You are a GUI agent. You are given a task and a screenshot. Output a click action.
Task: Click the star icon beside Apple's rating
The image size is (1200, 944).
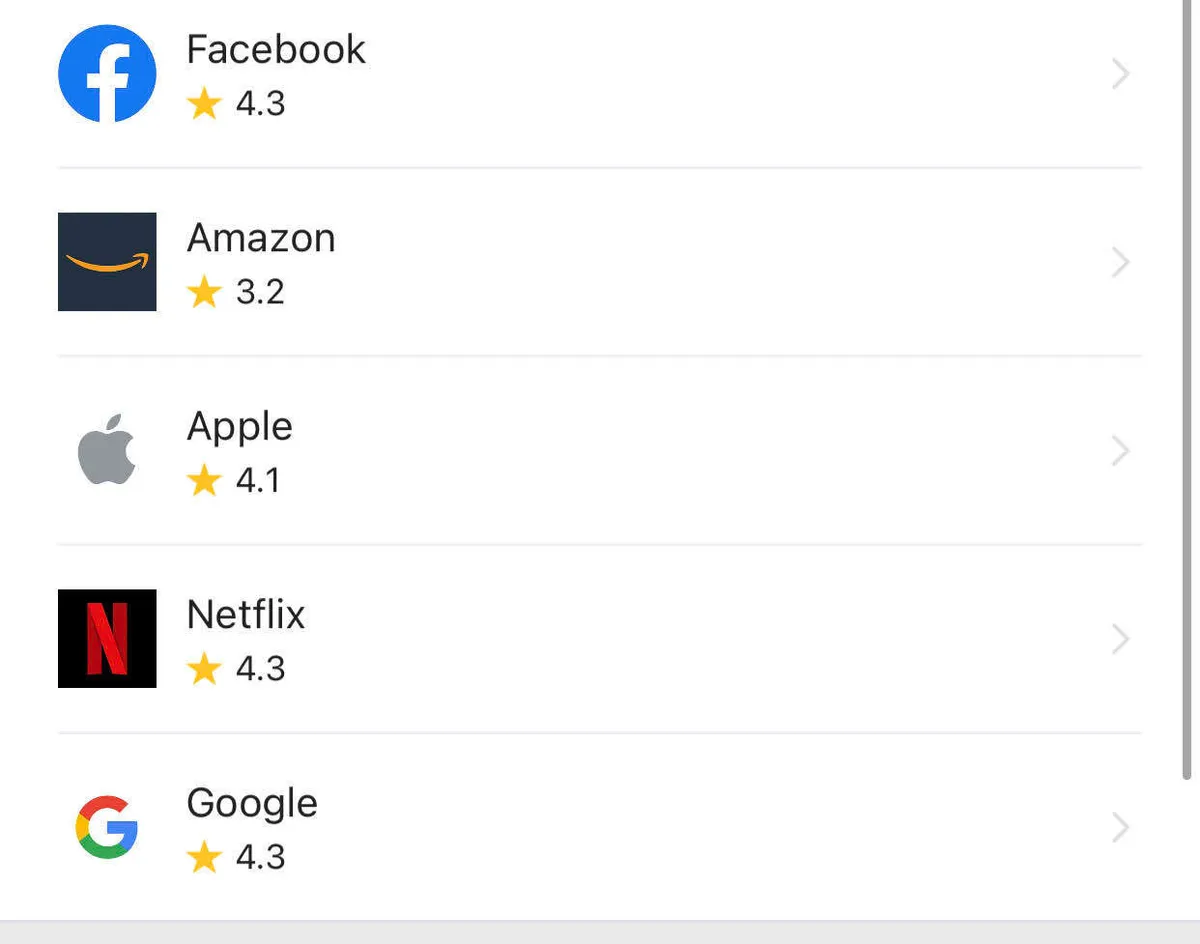204,480
